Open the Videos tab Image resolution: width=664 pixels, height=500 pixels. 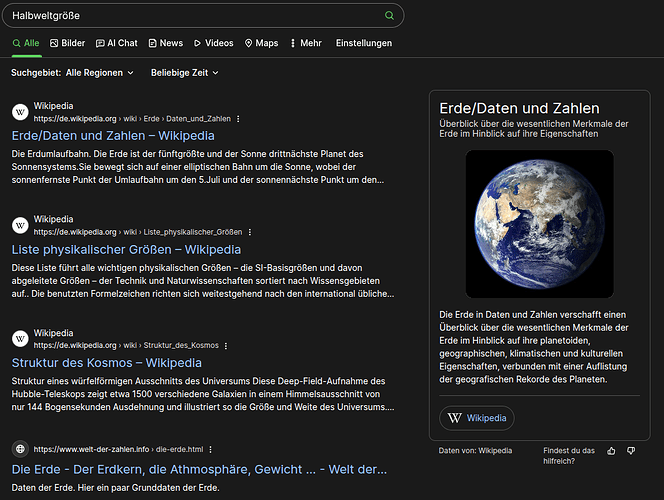[x=213, y=43]
